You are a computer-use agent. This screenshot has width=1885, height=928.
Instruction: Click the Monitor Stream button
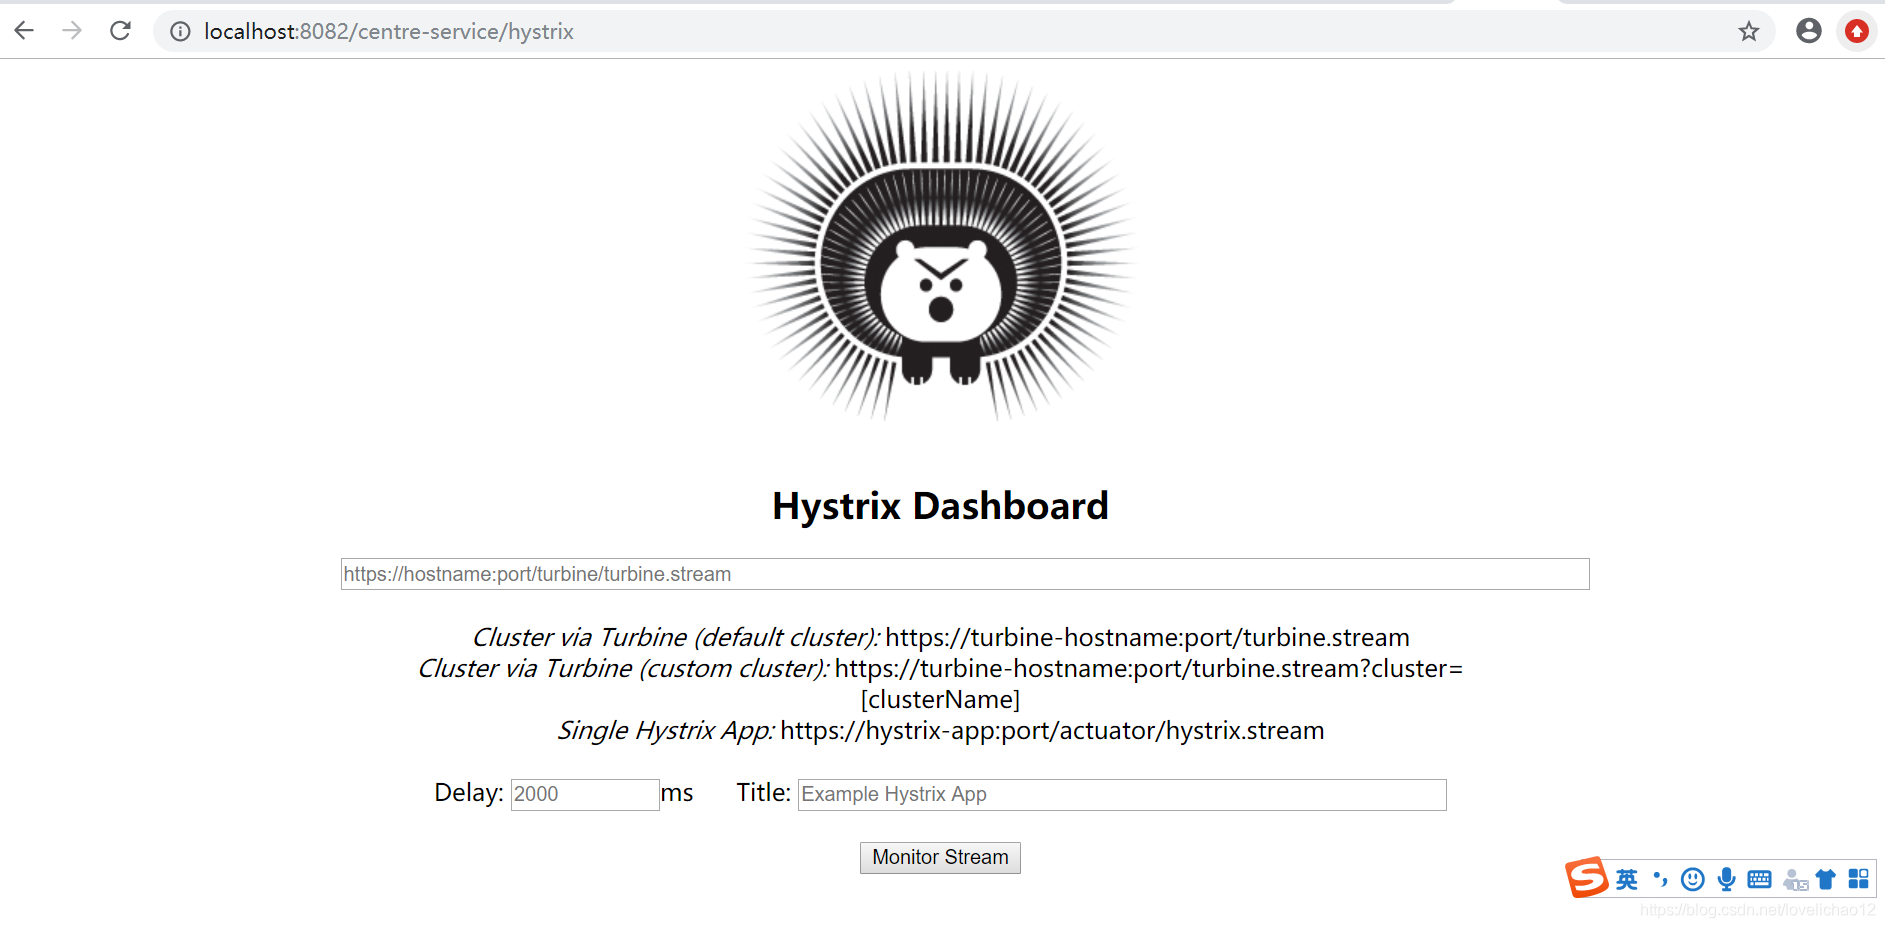[x=939, y=857]
